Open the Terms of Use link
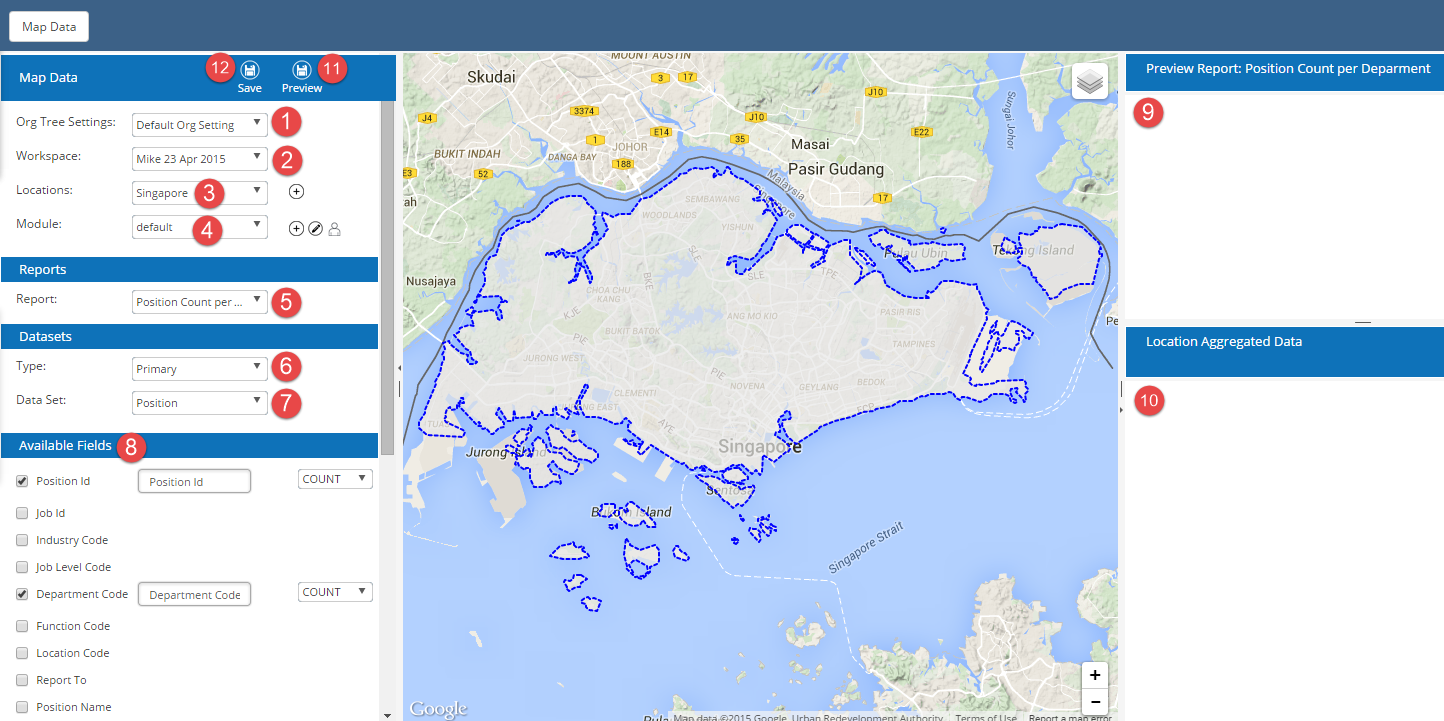1444x721 pixels. click(985, 717)
